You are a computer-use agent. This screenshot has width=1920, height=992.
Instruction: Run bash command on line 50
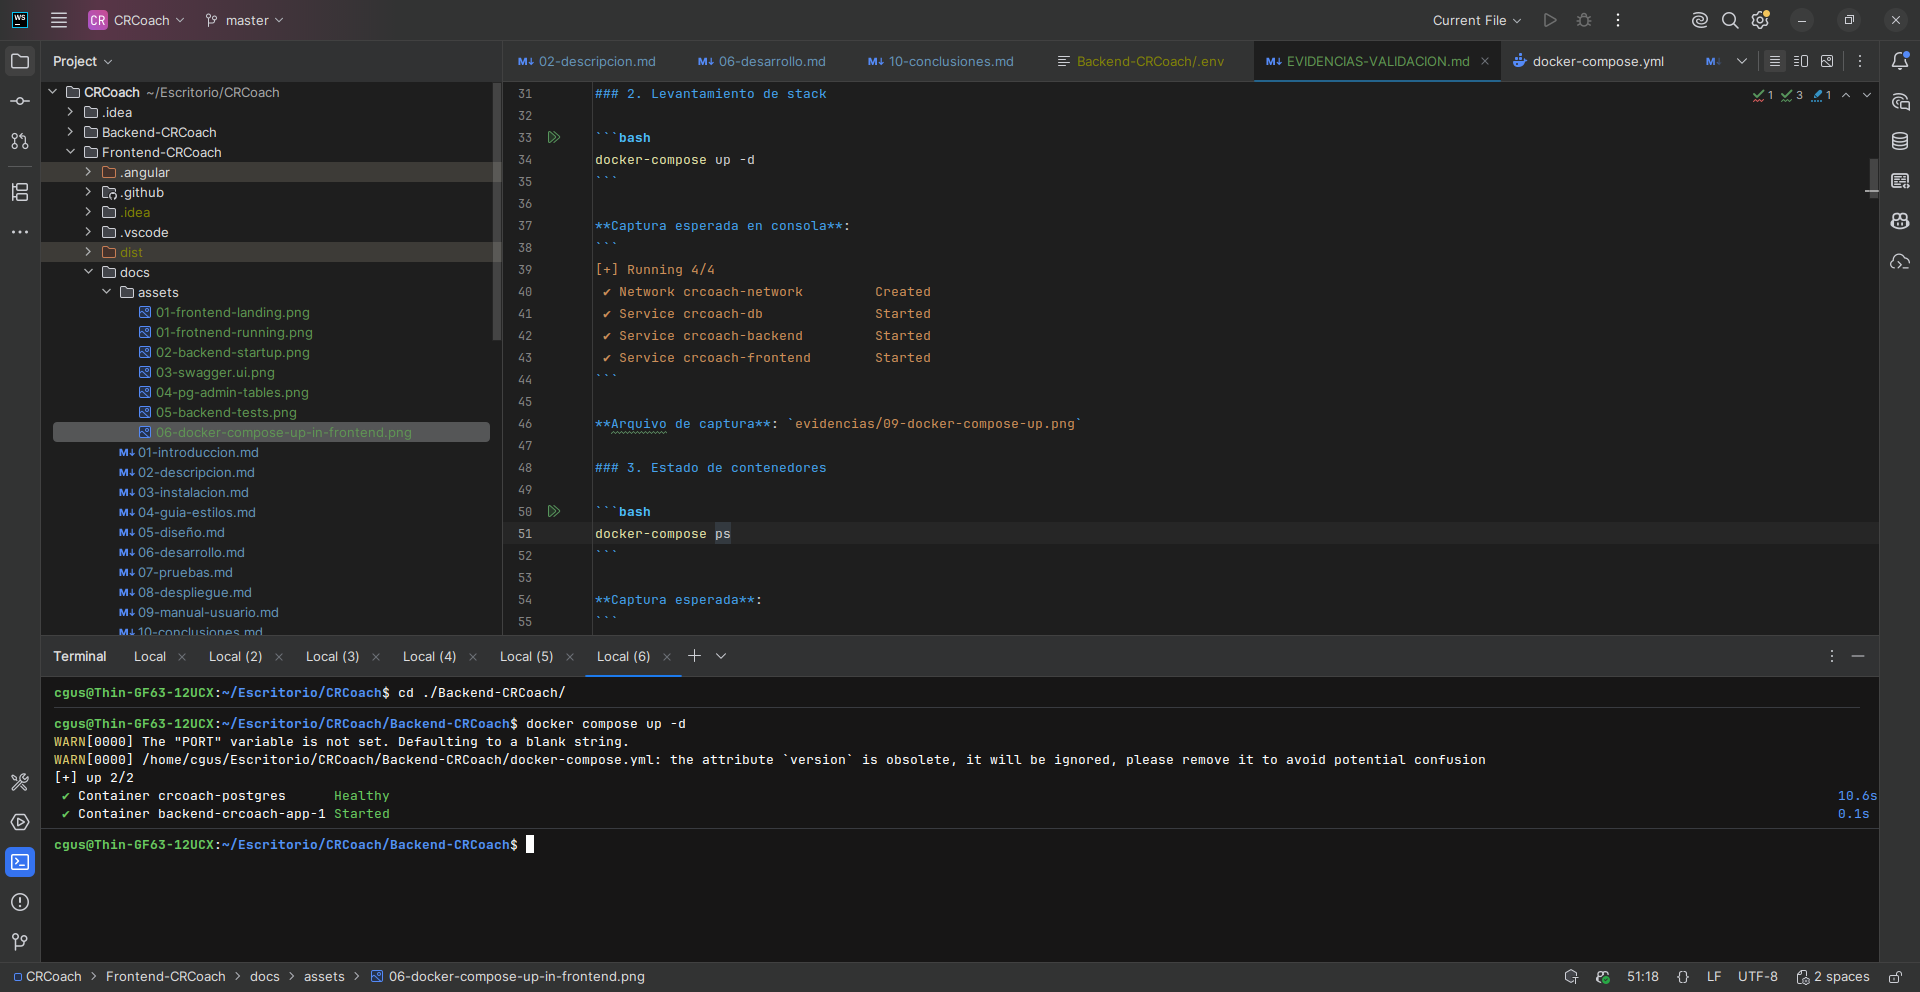tap(554, 511)
